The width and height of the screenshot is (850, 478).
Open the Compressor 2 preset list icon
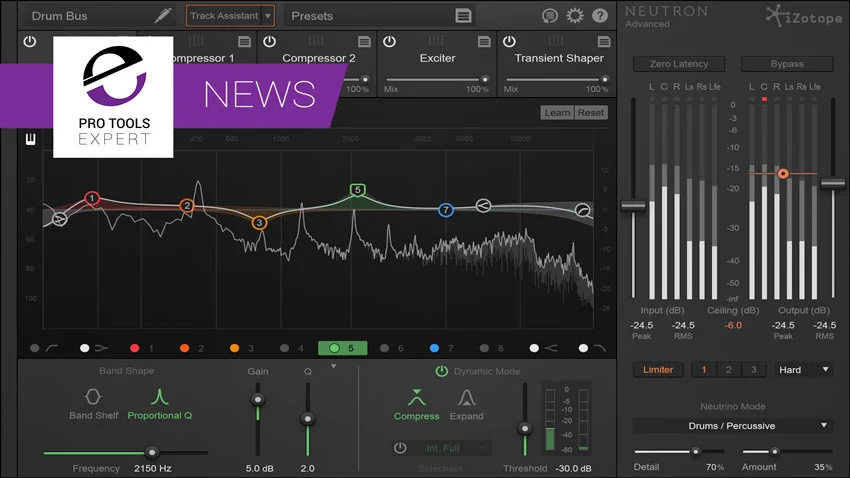pyautogui.click(x=364, y=42)
